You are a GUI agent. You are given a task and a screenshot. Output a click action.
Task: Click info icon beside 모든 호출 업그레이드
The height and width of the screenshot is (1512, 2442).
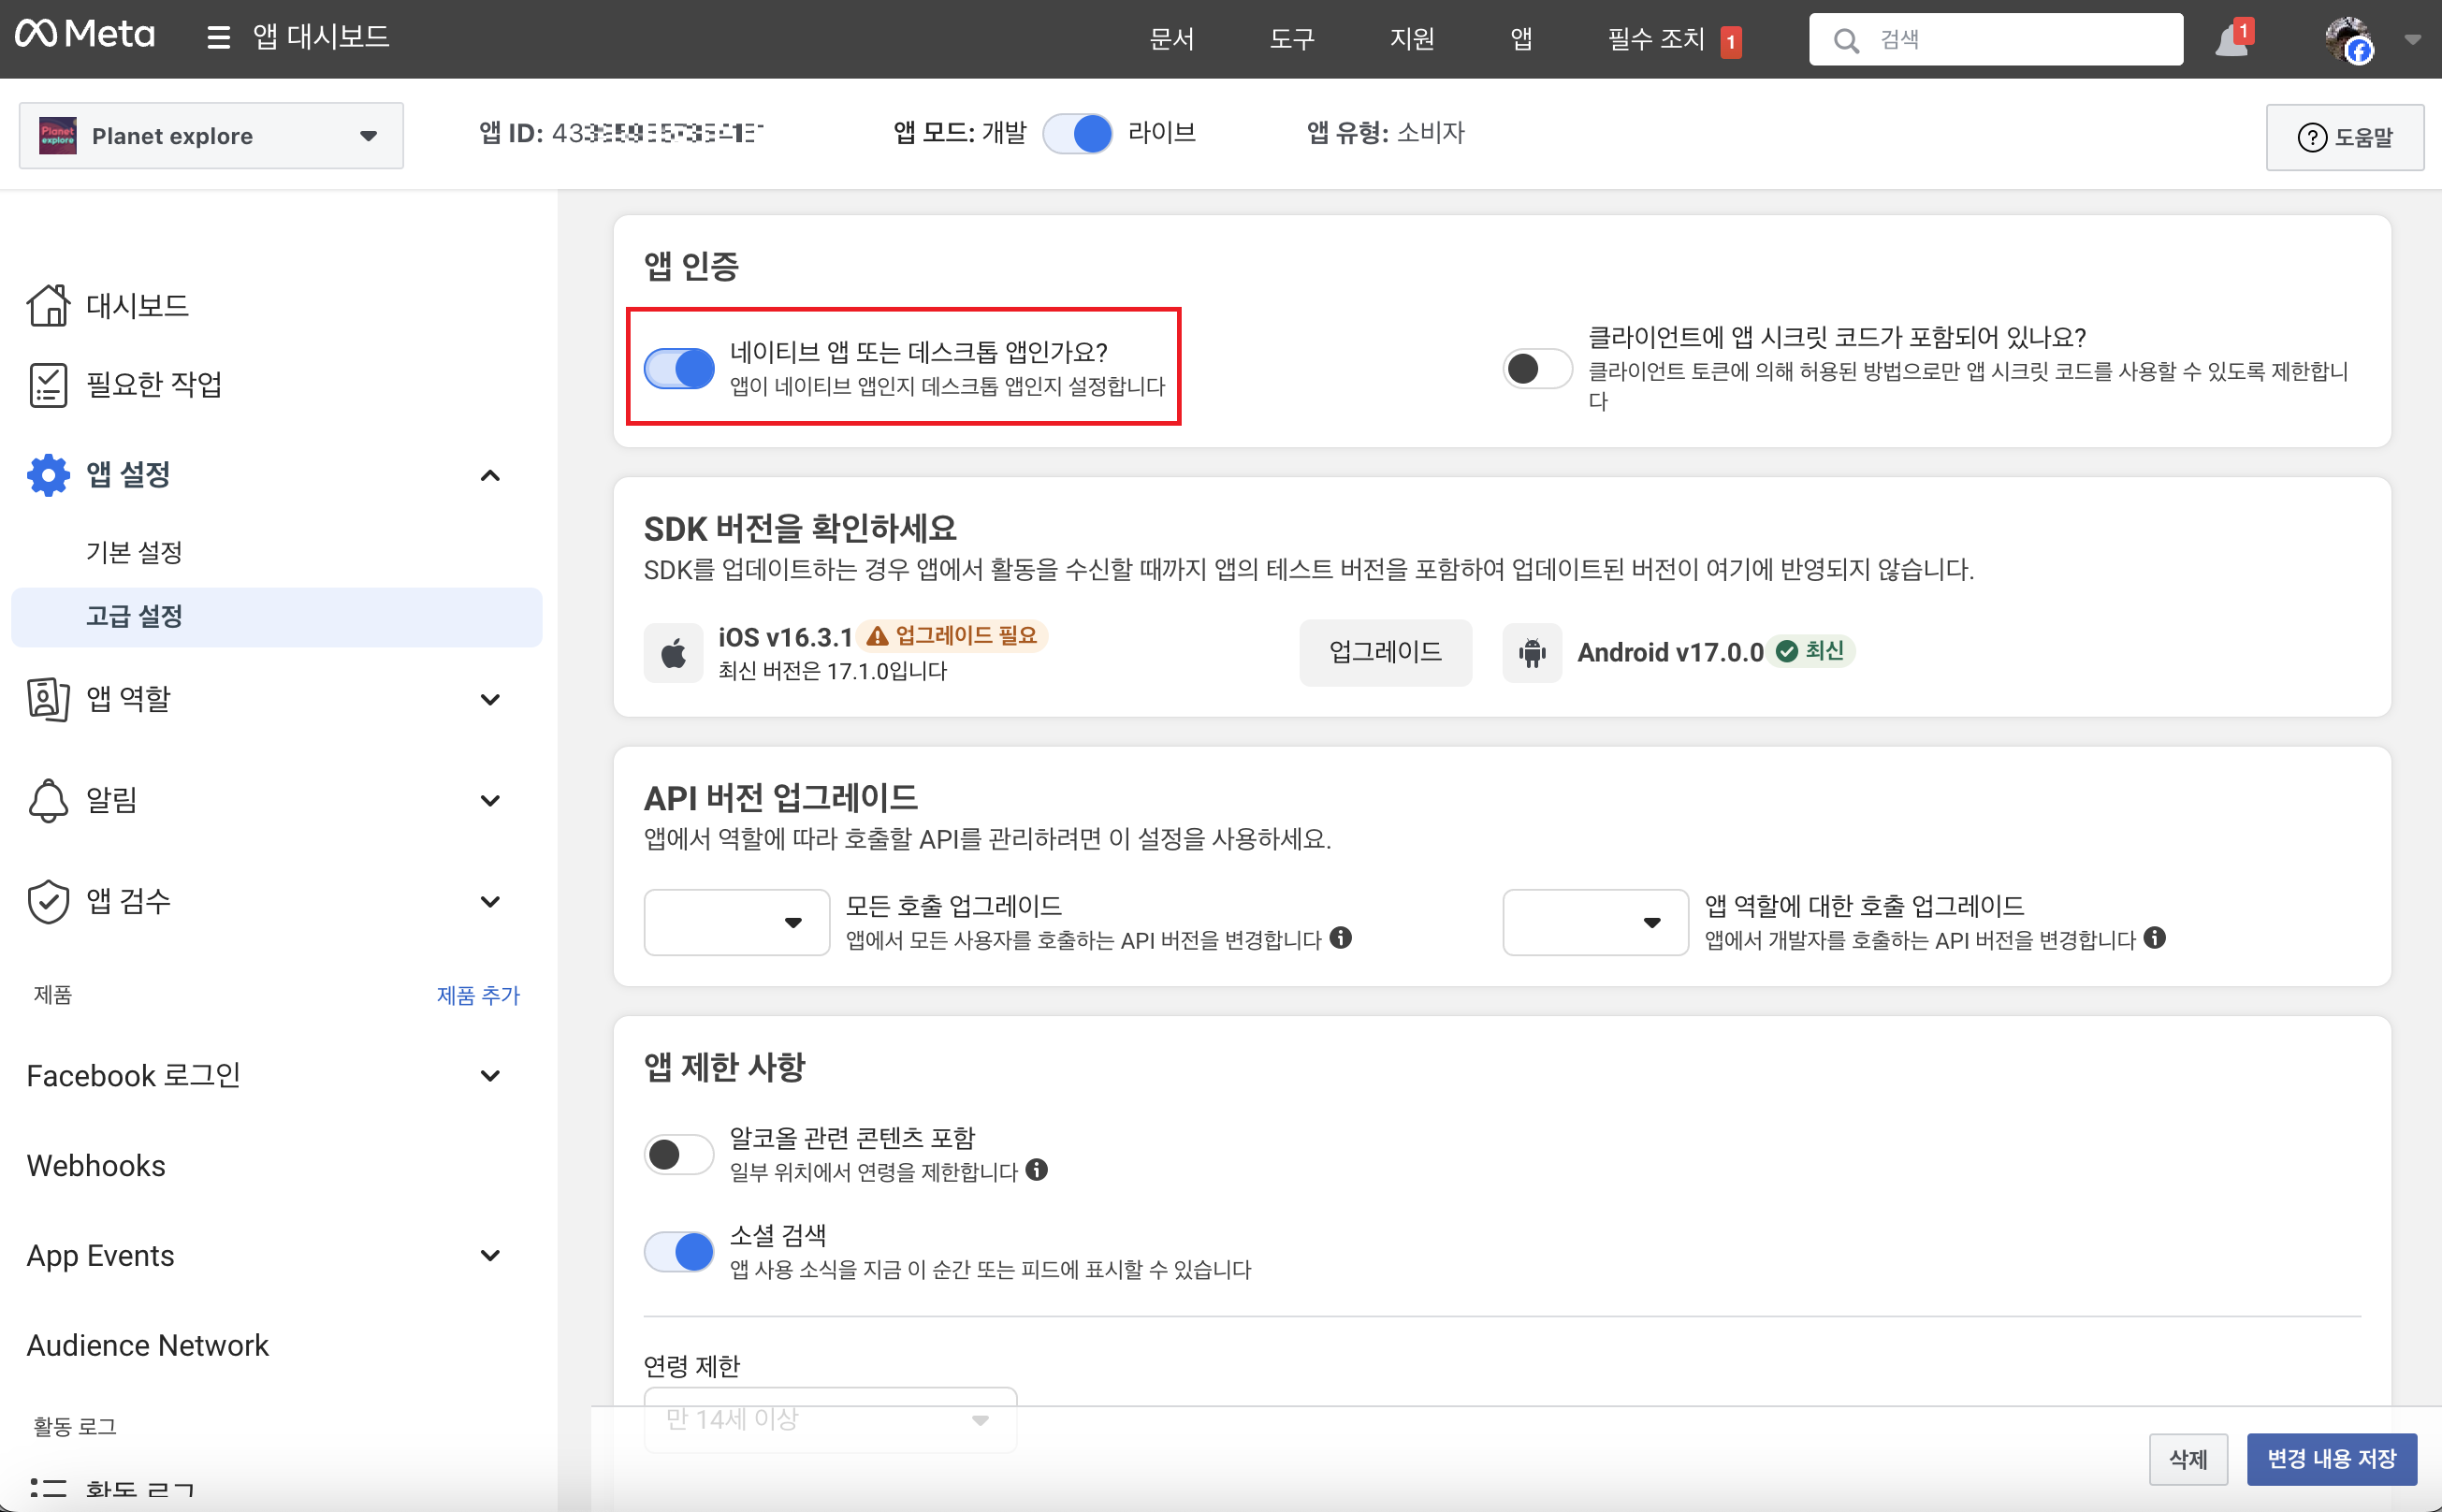[1341, 938]
